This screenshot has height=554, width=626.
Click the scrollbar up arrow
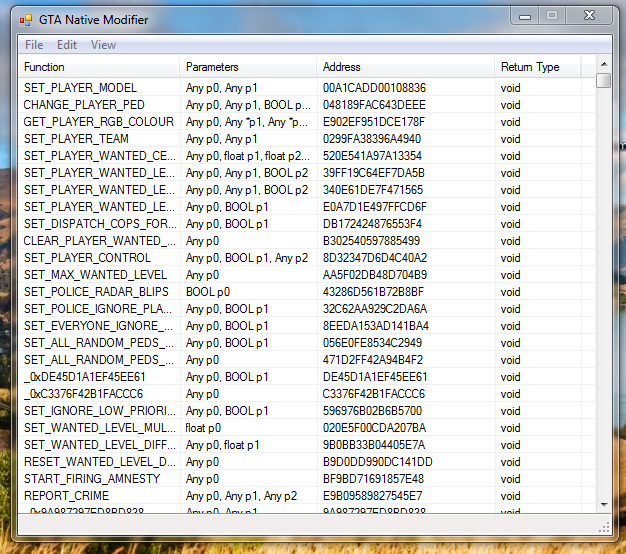pos(604,64)
